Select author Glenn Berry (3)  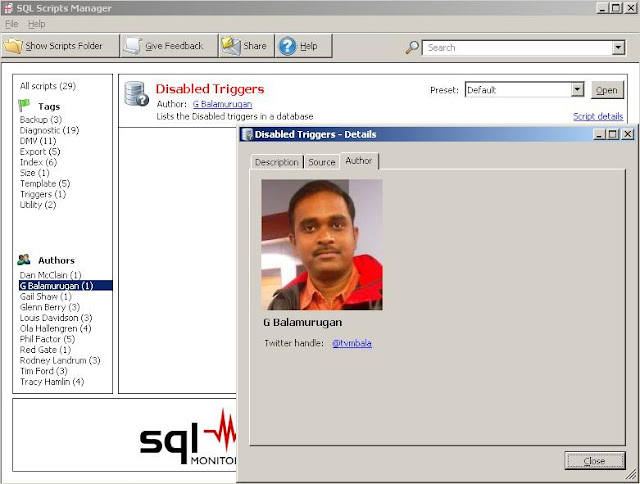[x=50, y=307]
